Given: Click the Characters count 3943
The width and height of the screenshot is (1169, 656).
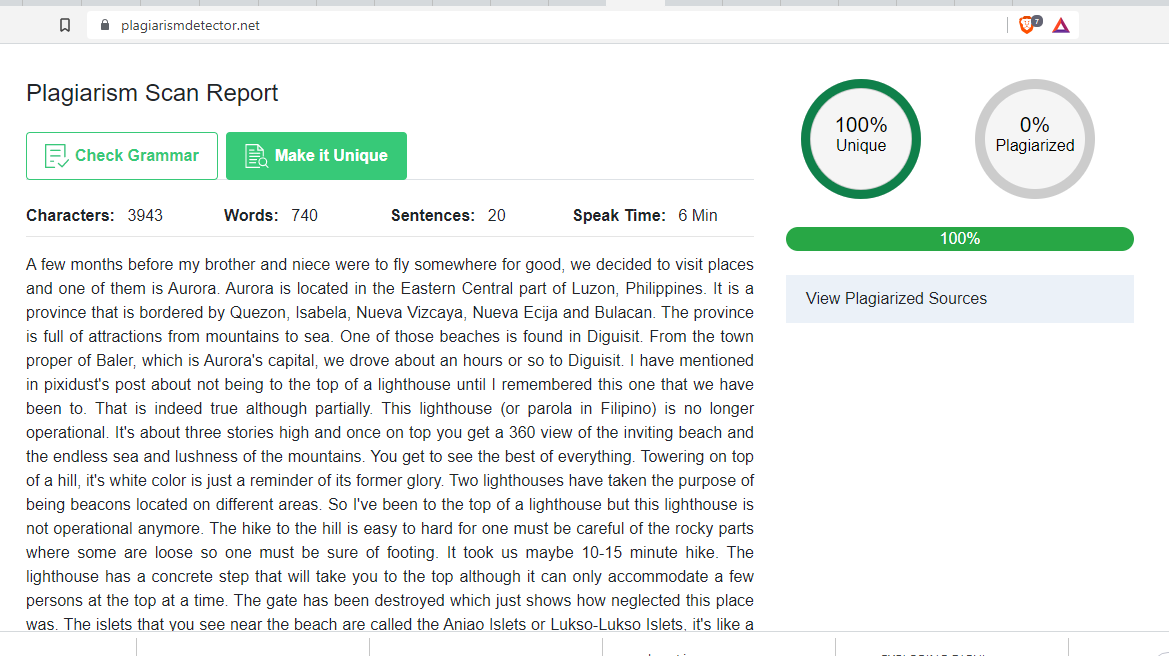Looking at the screenshot, I should (x=145, y=215).
